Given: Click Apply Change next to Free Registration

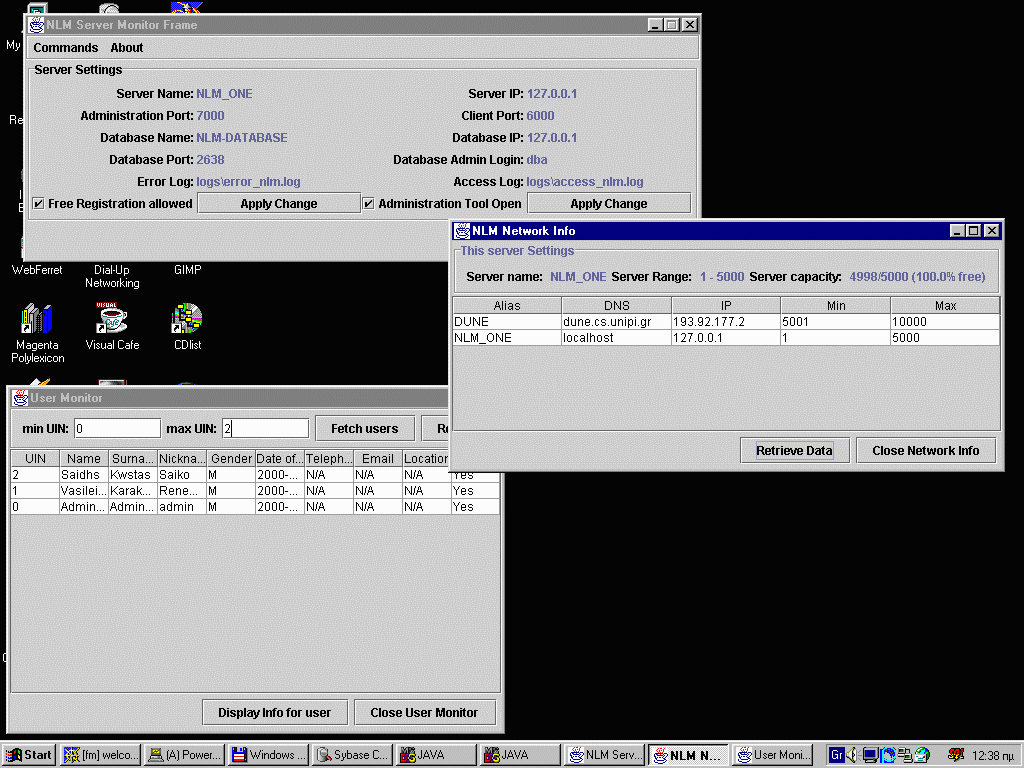Looking at the screenshot, I should [x=279, y=204].
